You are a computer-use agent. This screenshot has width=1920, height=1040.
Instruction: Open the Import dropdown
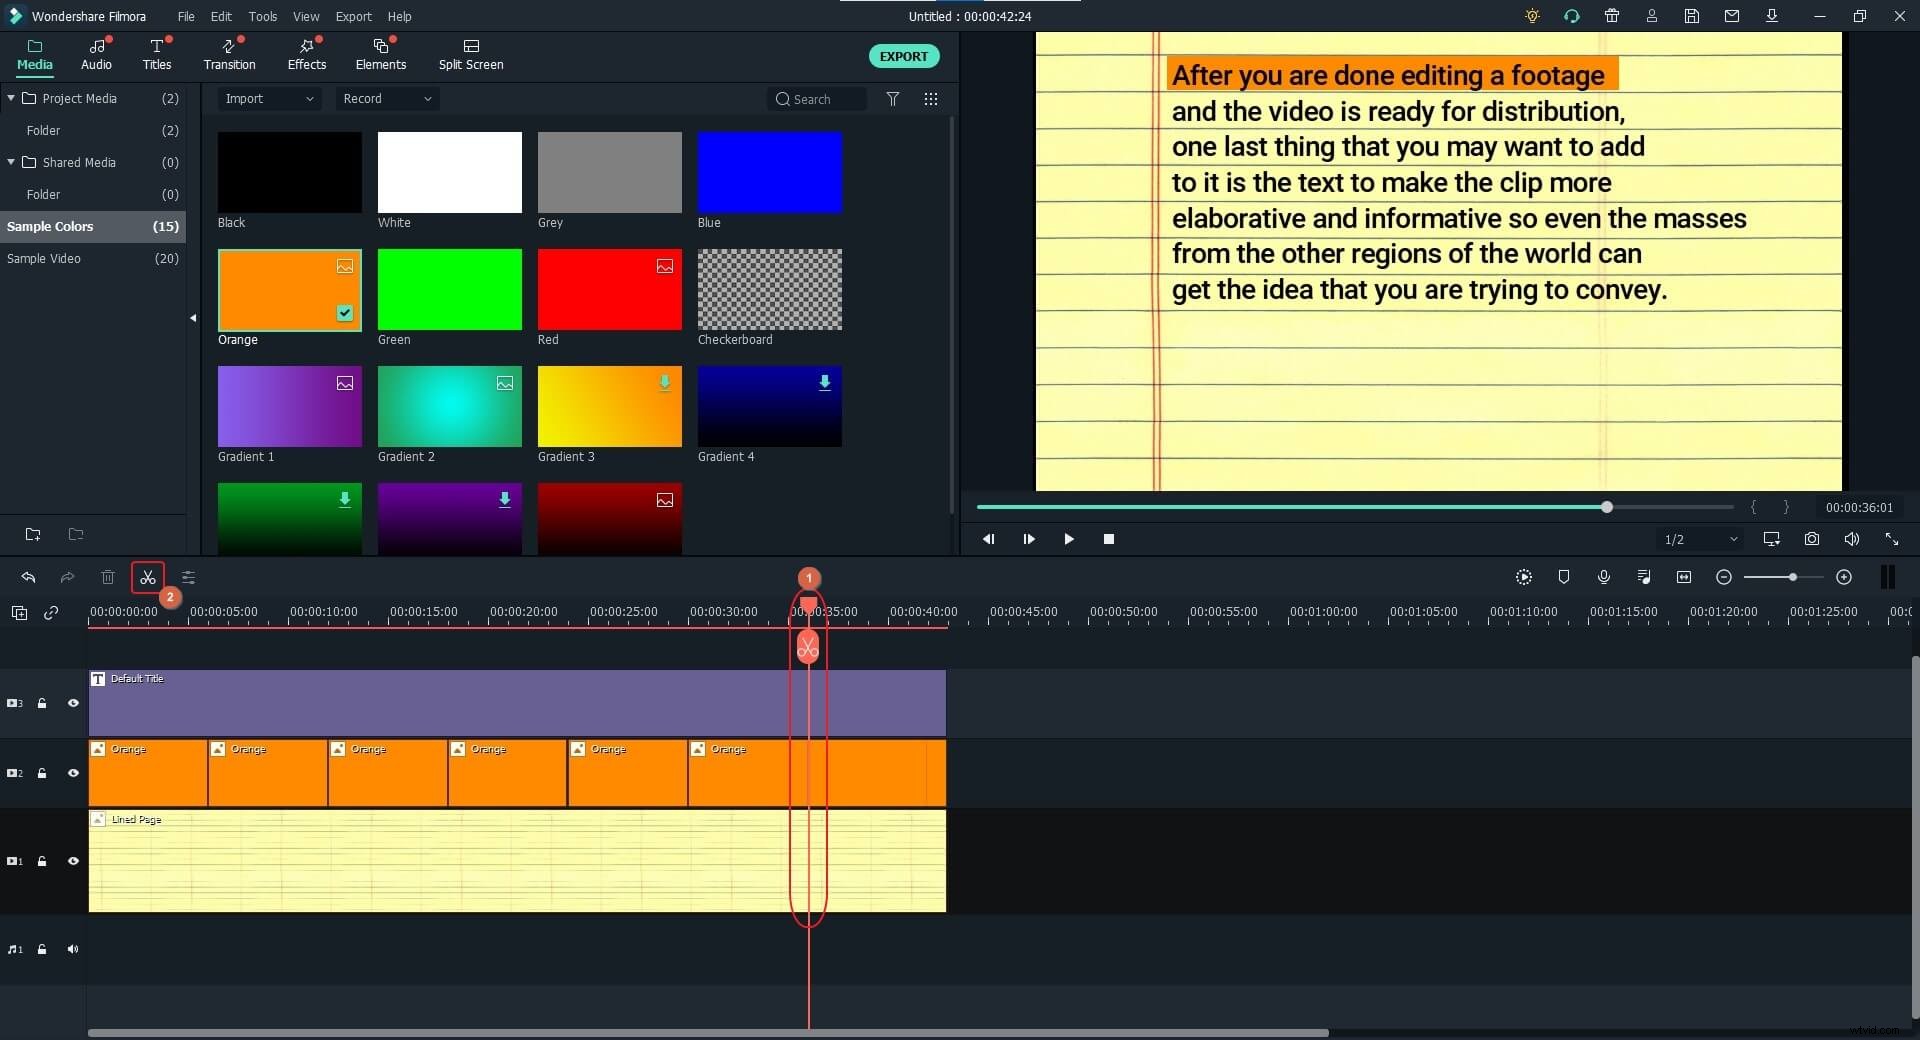(x=267, y=98)
